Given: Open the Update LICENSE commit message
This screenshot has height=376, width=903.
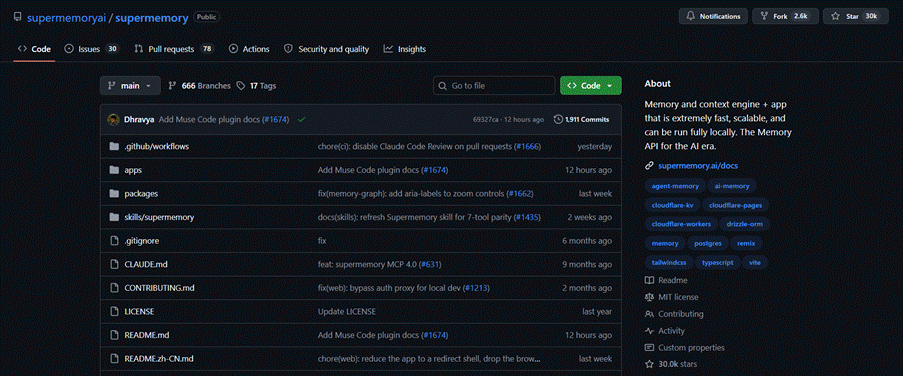Looking at the screenshot, I should pos(347,312).
